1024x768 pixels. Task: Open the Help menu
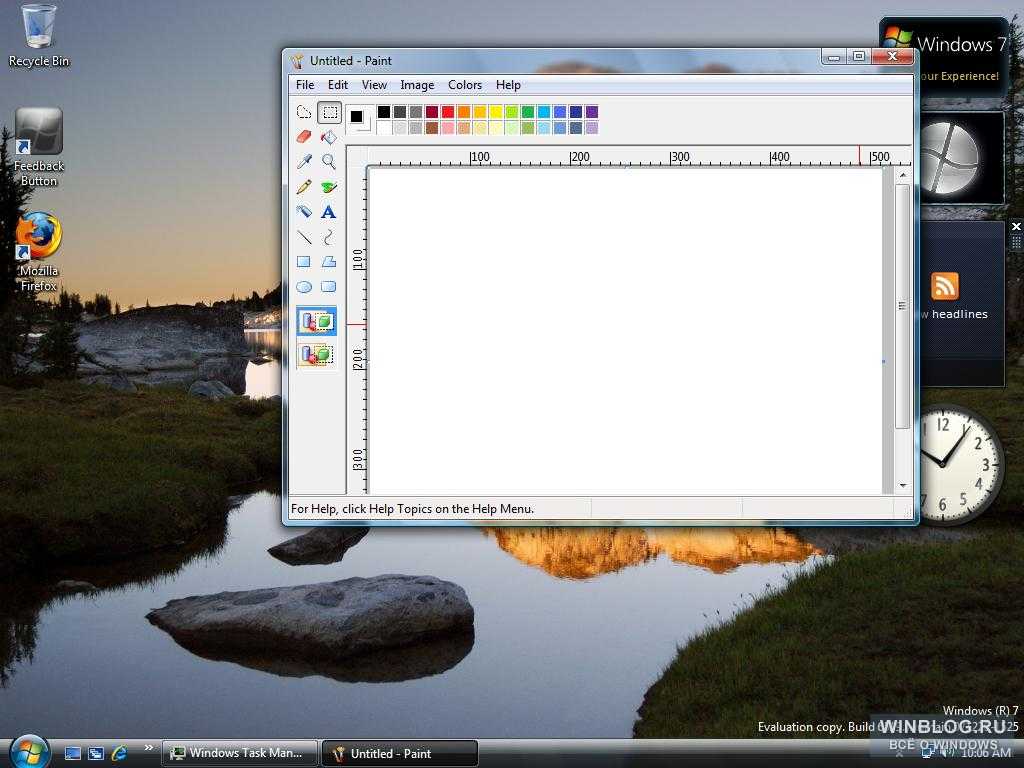[508, 85]
